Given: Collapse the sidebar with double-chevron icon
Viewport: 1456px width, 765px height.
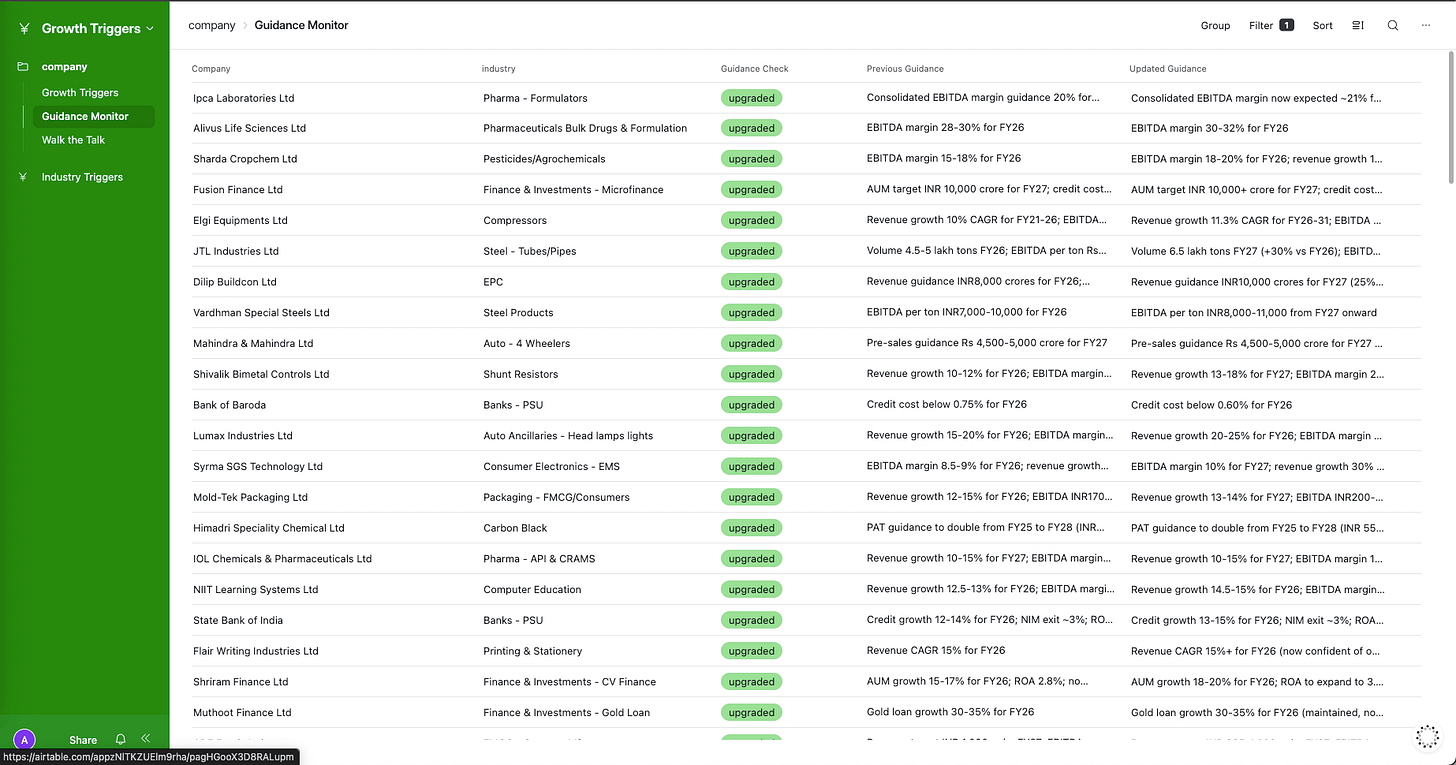Looking at the screenshot, I should (146, 738).
